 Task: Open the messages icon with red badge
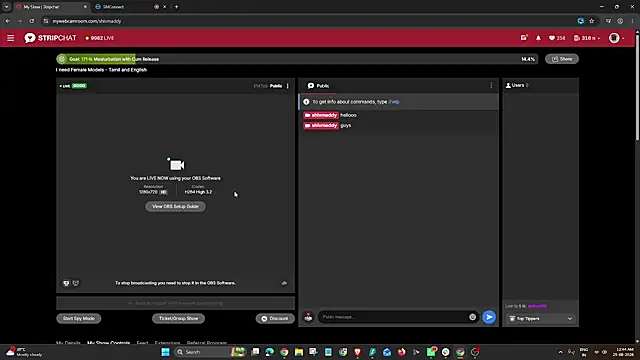click(524, 38)
